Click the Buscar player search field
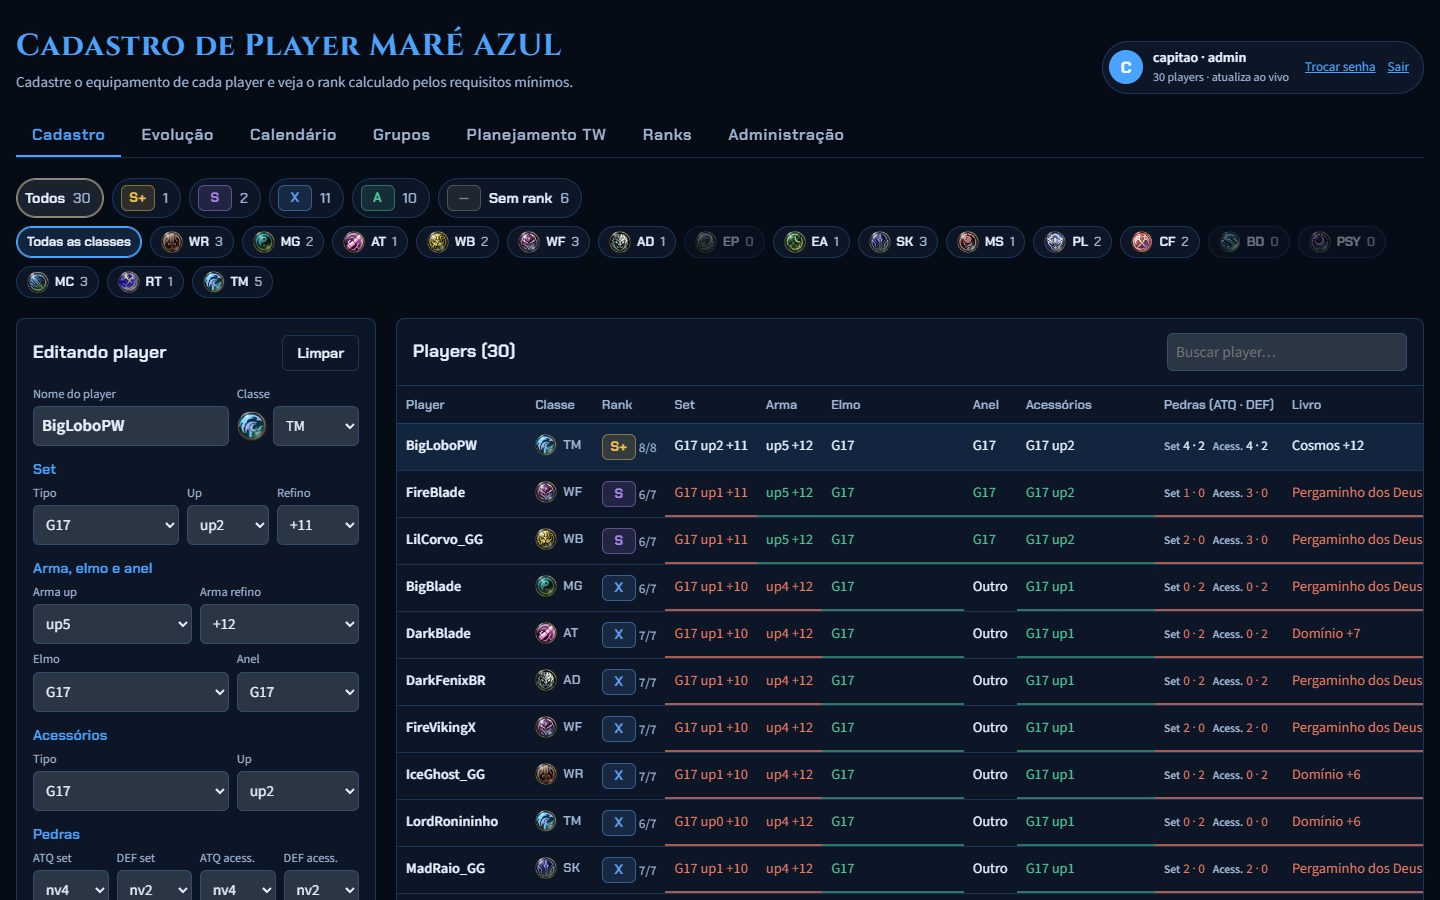 (x=1286, y=352)
